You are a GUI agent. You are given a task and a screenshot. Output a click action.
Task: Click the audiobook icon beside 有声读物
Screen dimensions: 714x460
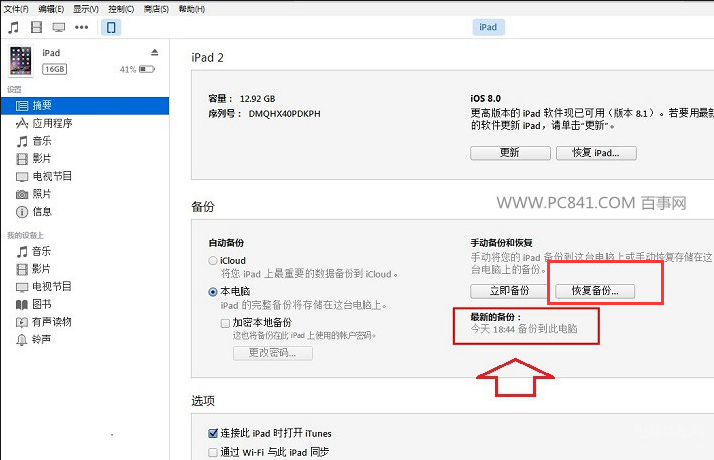(22, 322)
